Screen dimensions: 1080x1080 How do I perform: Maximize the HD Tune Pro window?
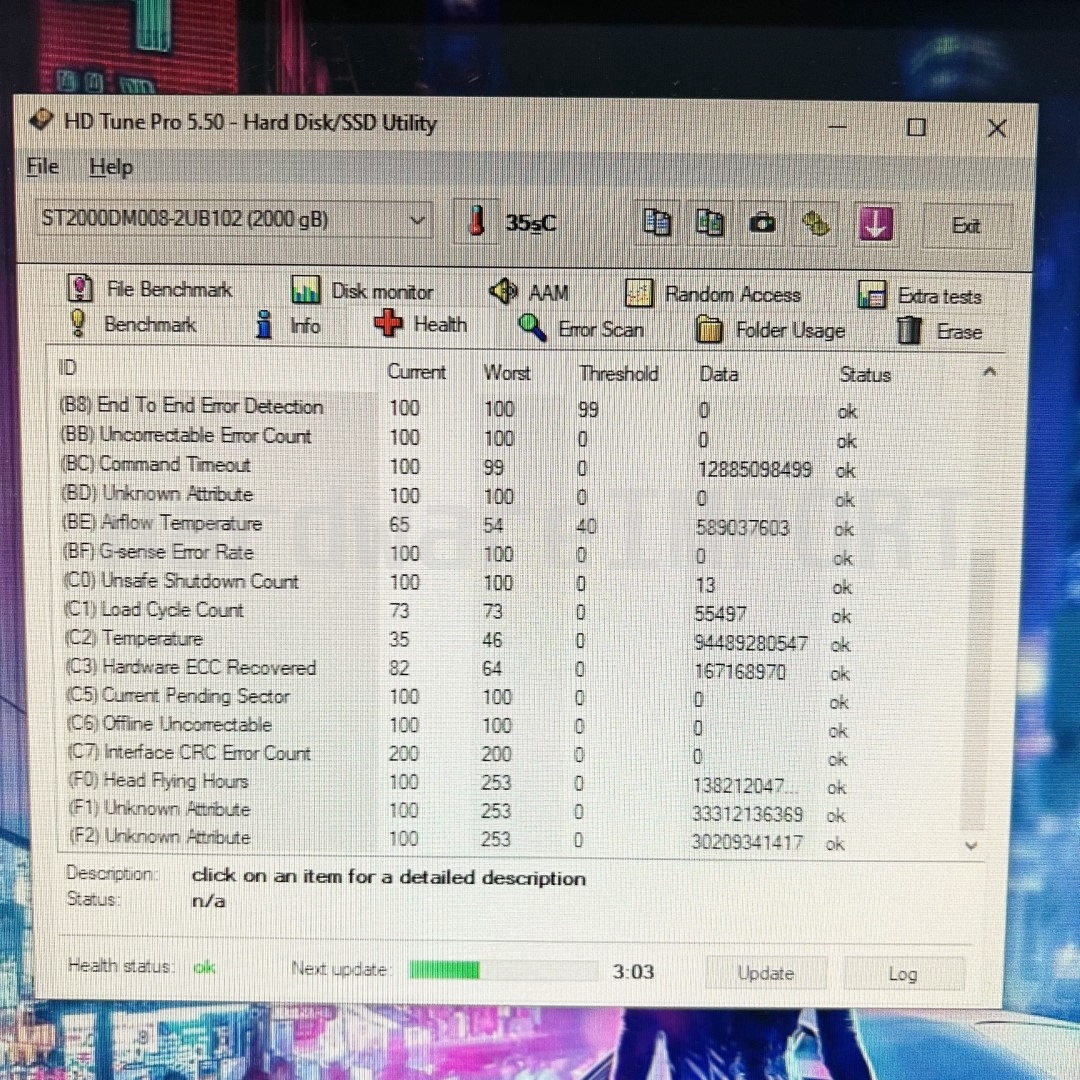click(916, 127)
